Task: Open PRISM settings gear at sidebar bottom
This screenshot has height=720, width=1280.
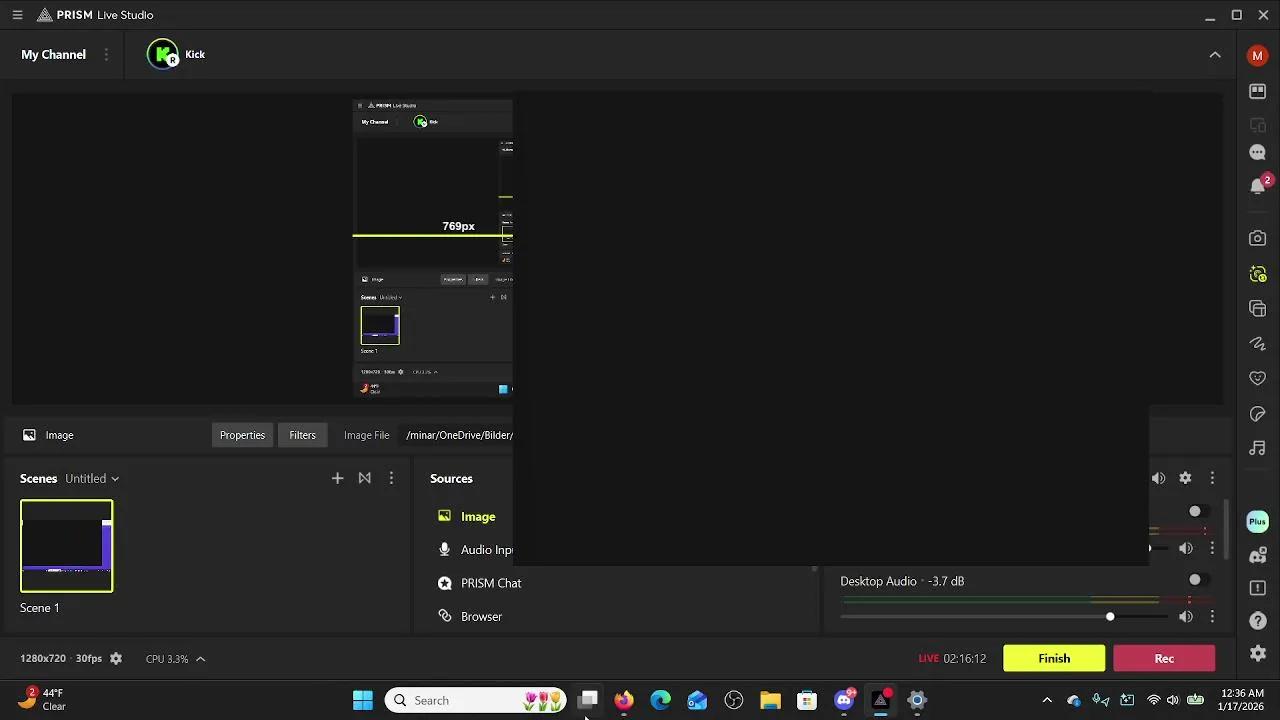Action: (x=1257, y=653)
